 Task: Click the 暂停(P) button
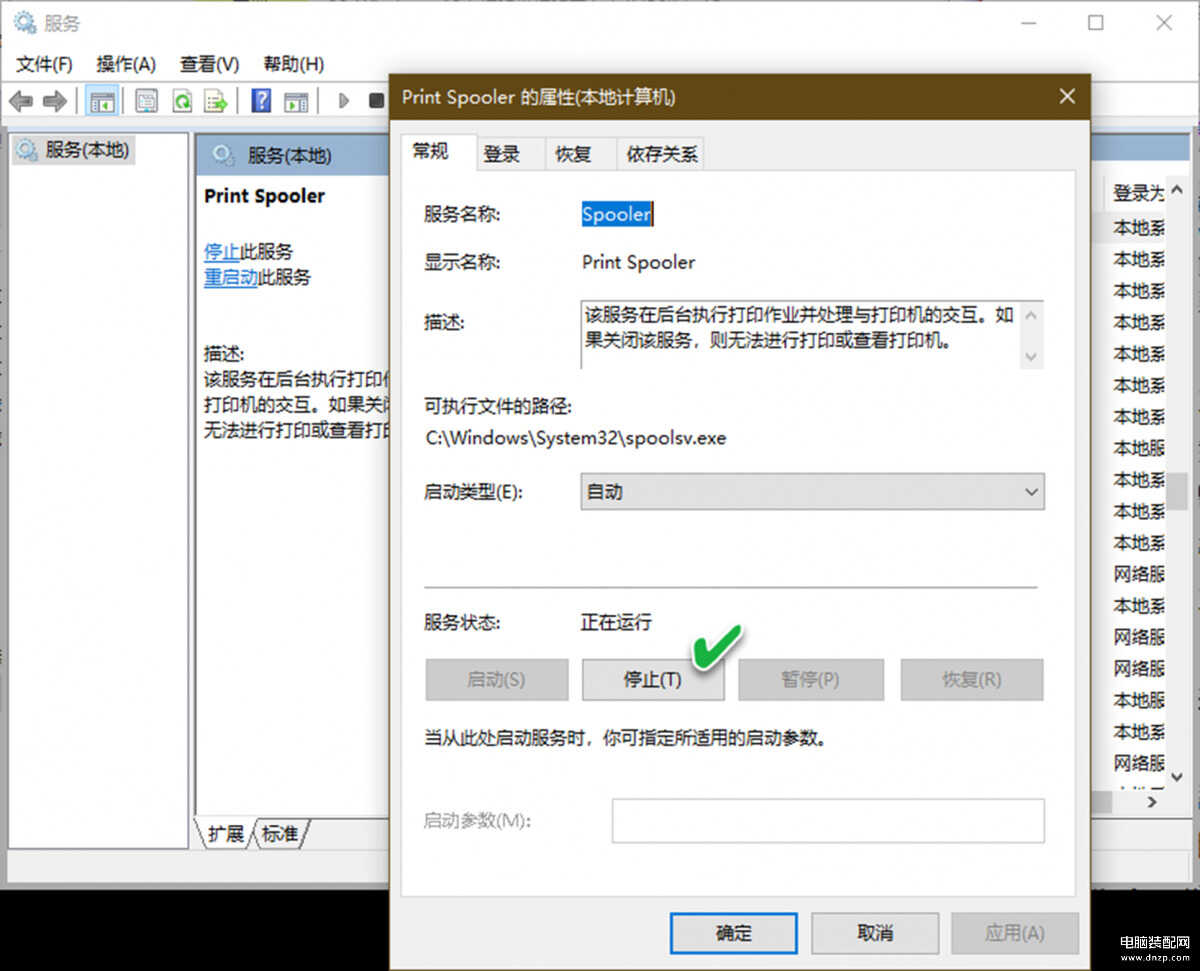click(811, 679)
